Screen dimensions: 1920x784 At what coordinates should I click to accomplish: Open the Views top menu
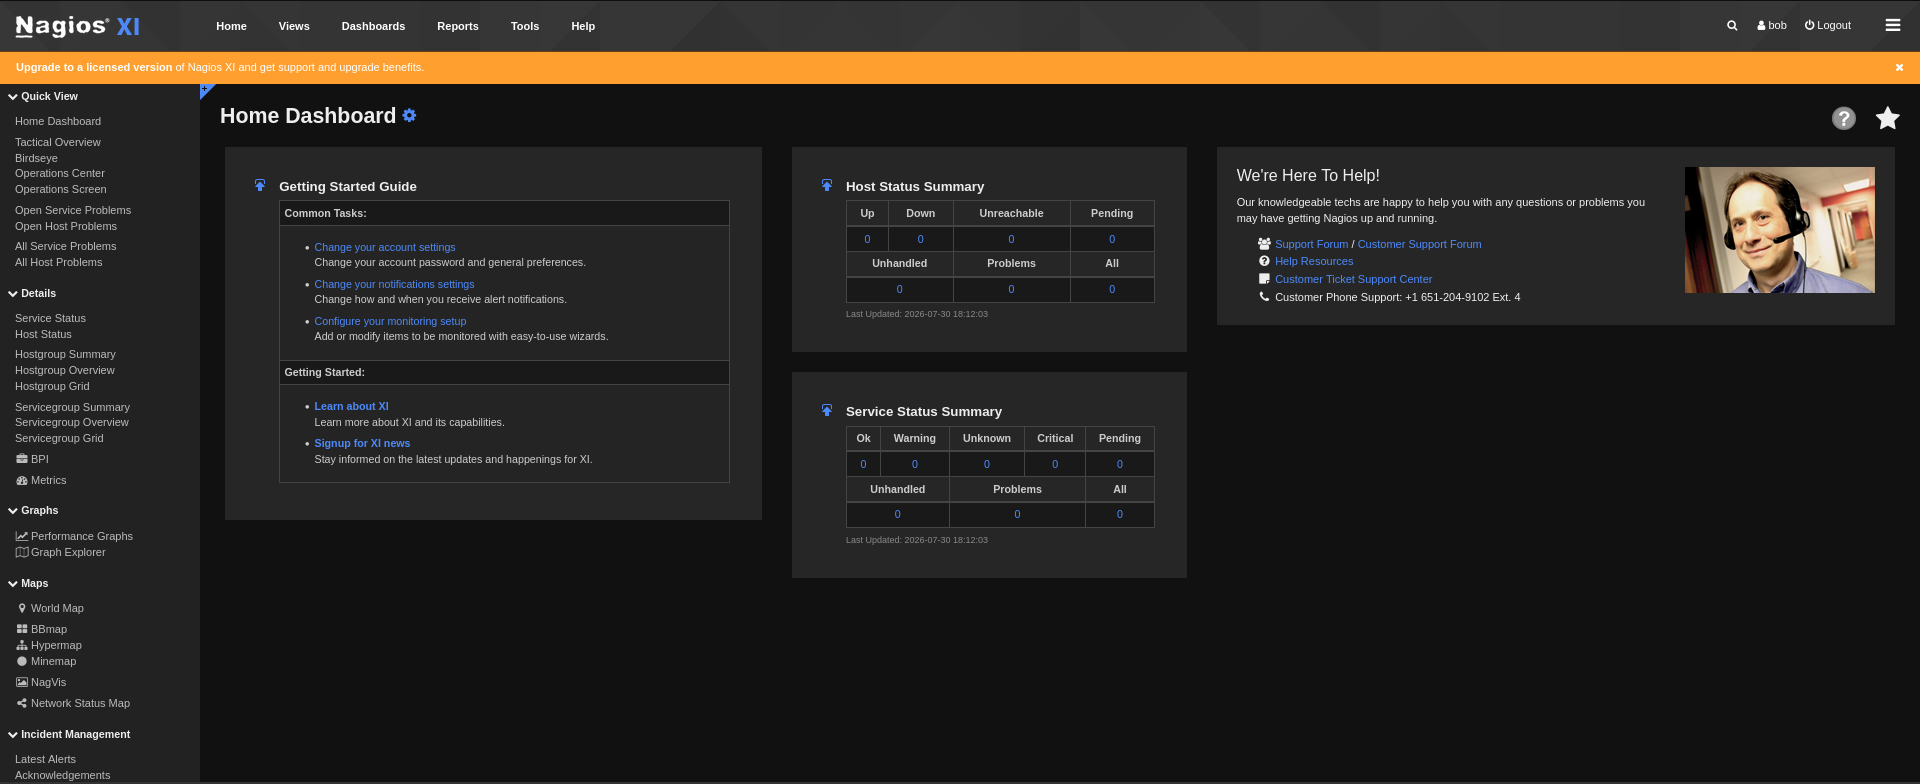[294, 26]
